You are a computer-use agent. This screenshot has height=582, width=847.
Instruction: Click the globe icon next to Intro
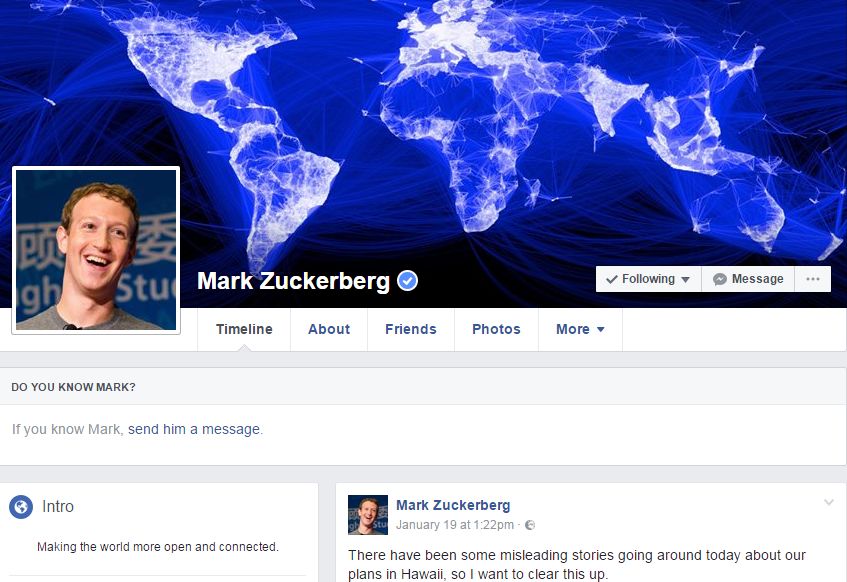point(21,507)
